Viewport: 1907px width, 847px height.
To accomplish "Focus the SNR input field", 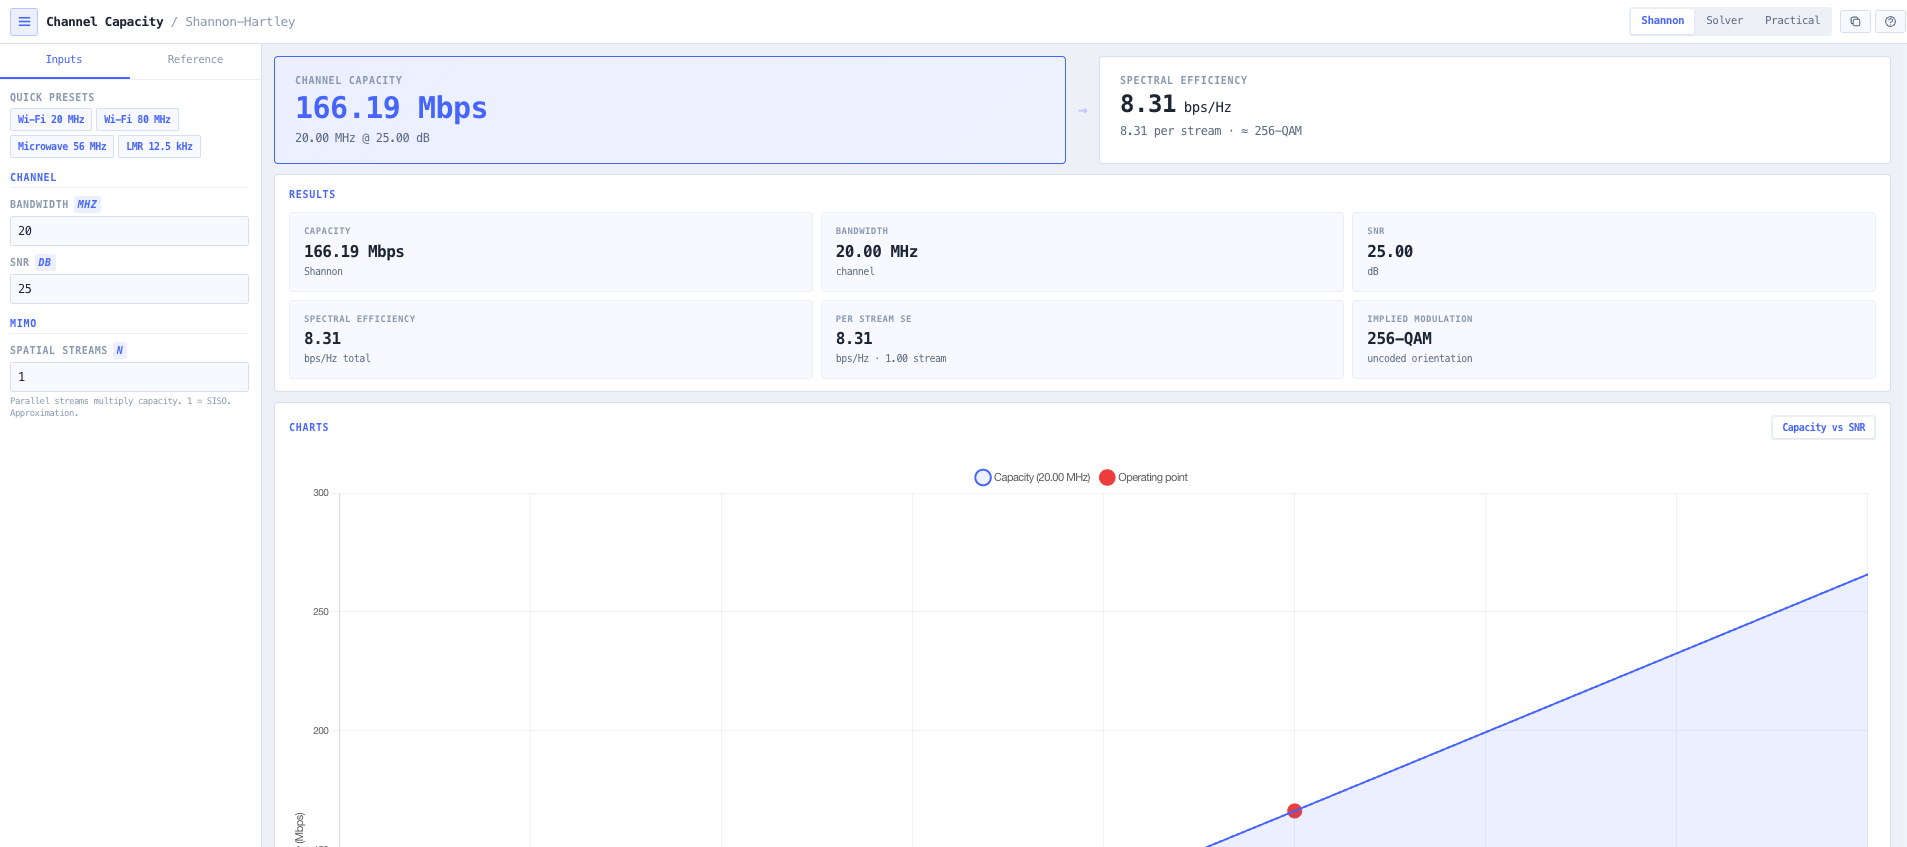I will click(129, 289).
